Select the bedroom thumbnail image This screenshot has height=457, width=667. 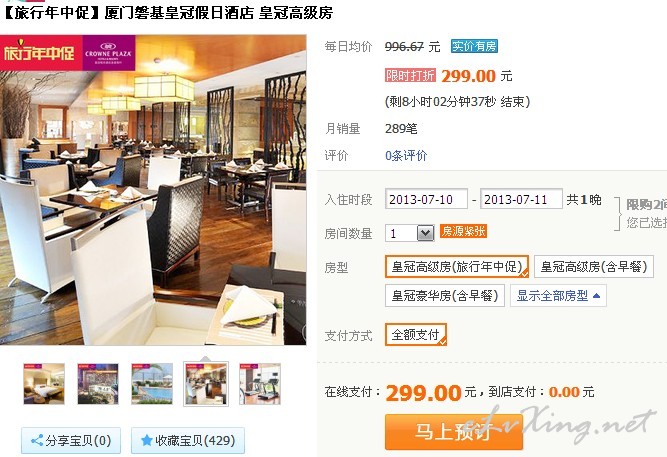coord(44,383)
